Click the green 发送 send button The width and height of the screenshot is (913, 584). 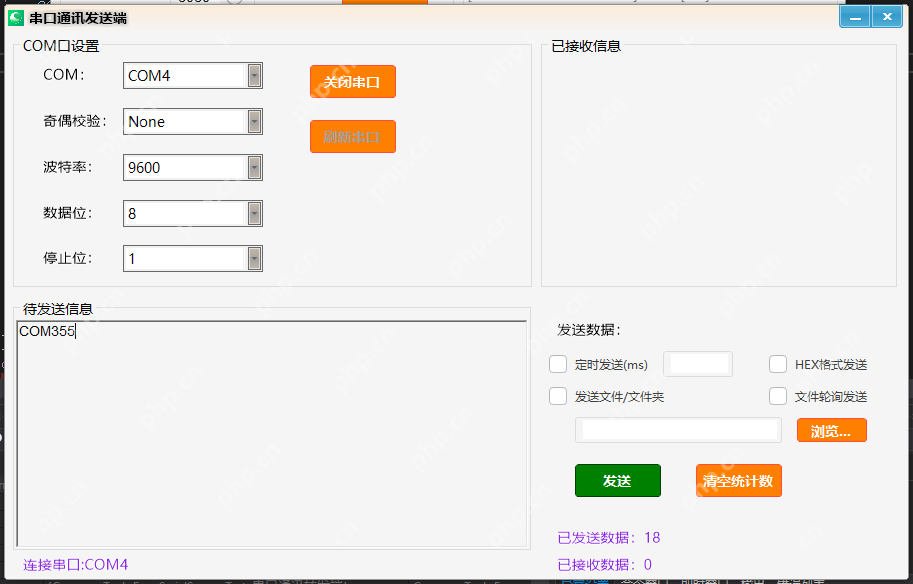point(617,480)
